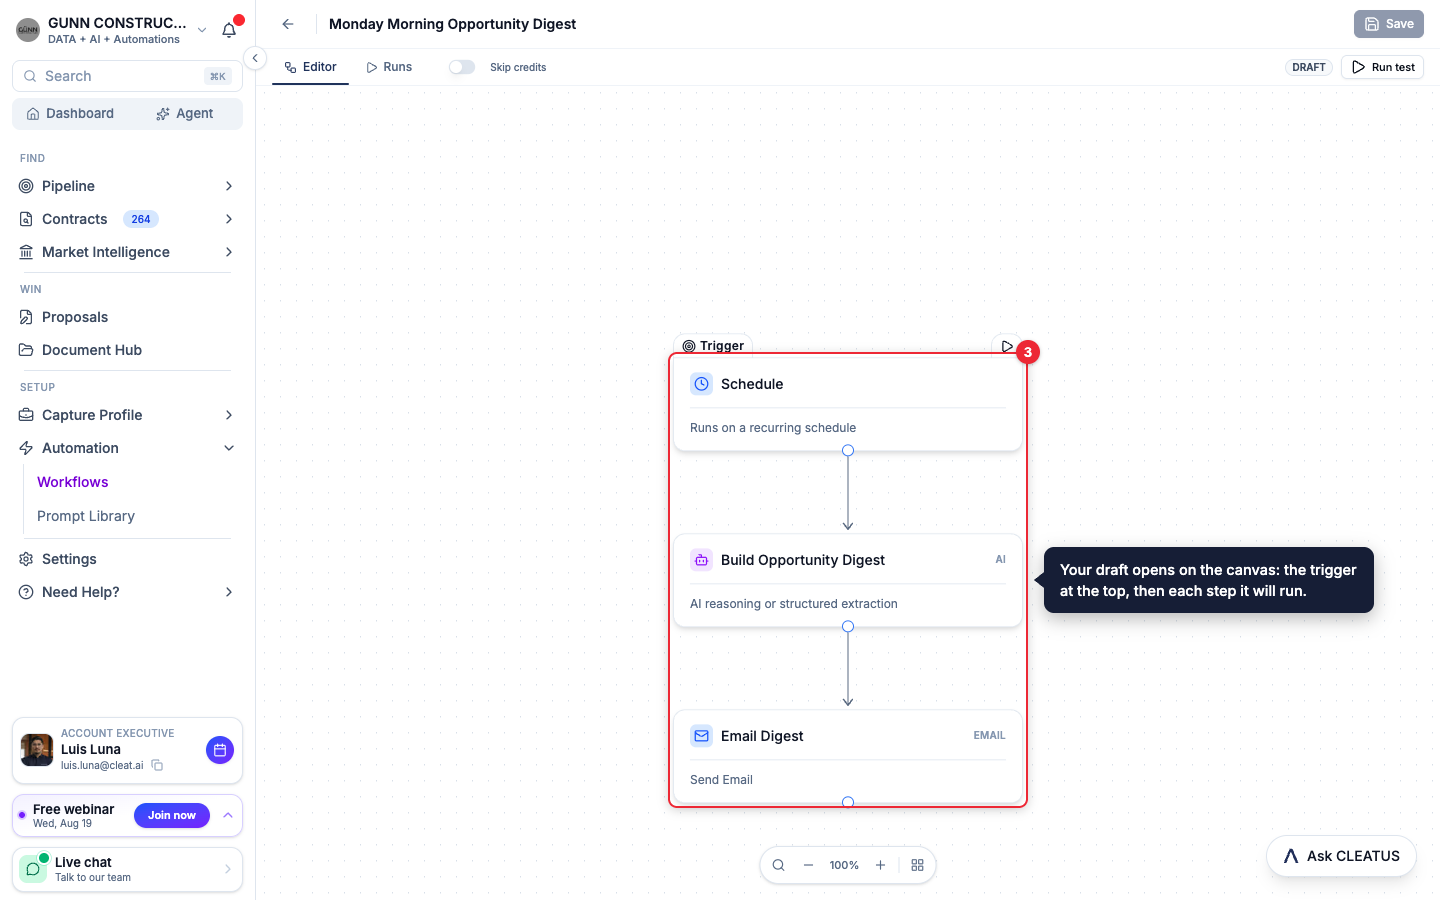Click the DRAFT status badge
This screenshot has width=1440, height=900.
point(1308,67)
